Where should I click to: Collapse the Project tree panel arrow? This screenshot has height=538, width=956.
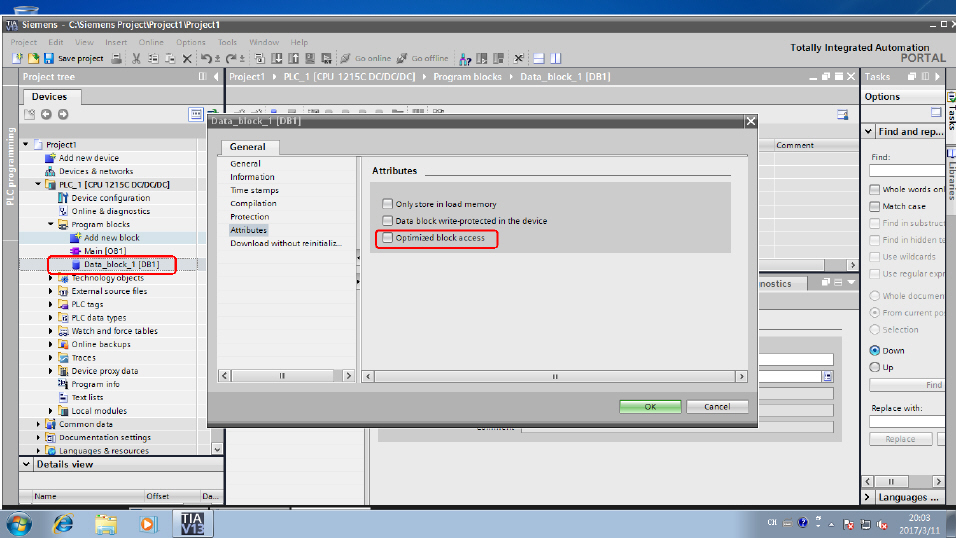(216, 77)
